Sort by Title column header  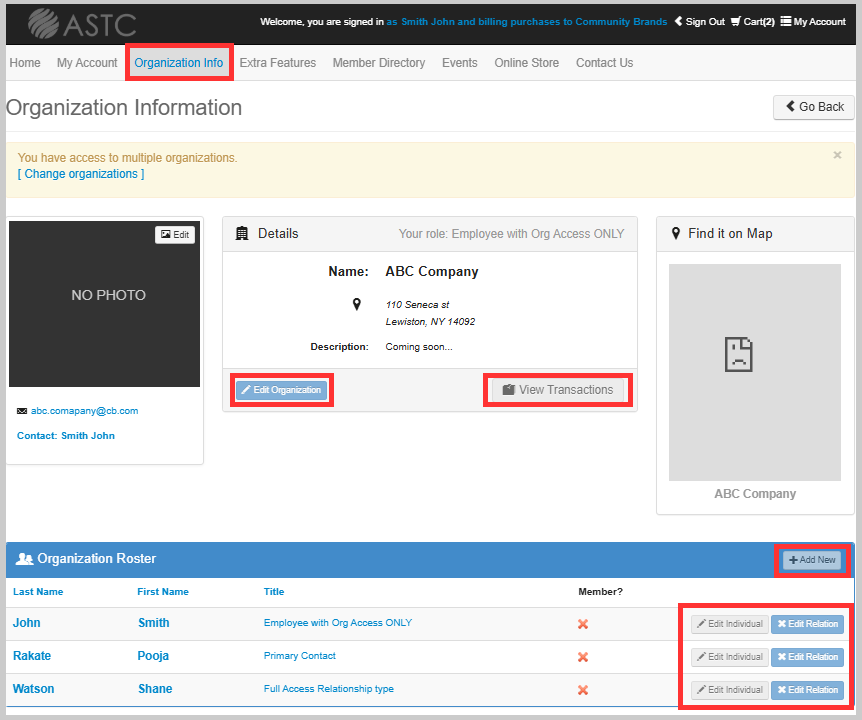click(274, 591)
